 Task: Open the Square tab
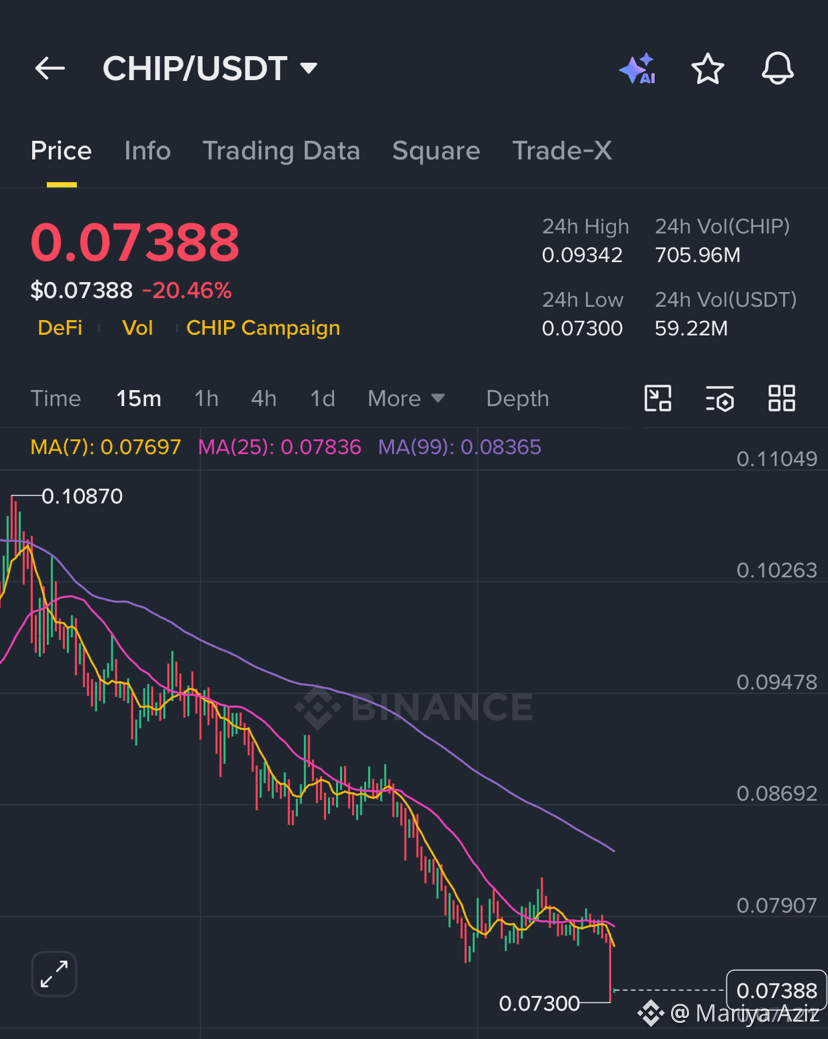[436, 151]
